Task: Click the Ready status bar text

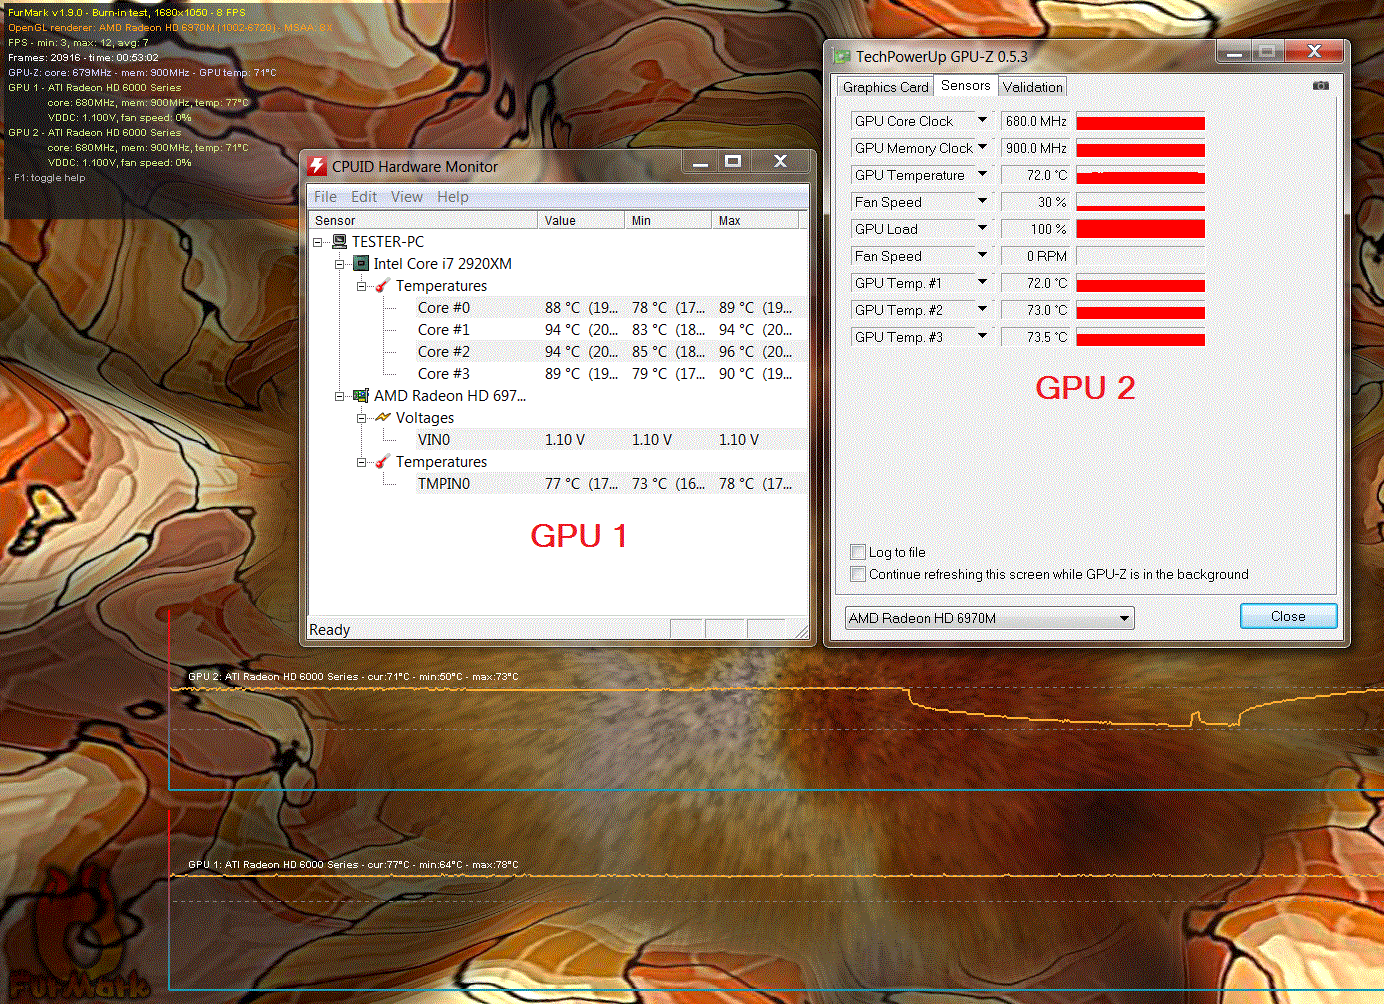Action: pos(330,630)
